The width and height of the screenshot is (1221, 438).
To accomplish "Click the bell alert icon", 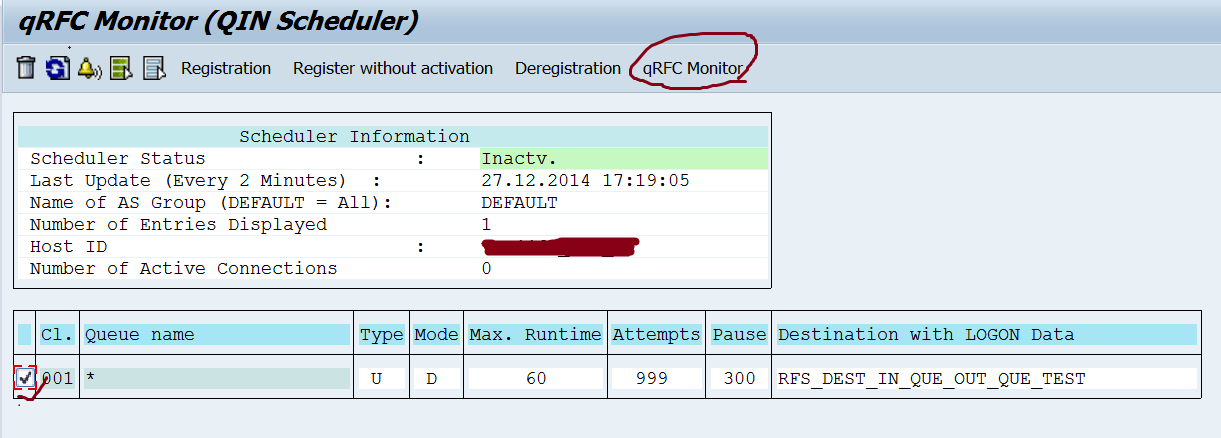I will pos(89,68).
